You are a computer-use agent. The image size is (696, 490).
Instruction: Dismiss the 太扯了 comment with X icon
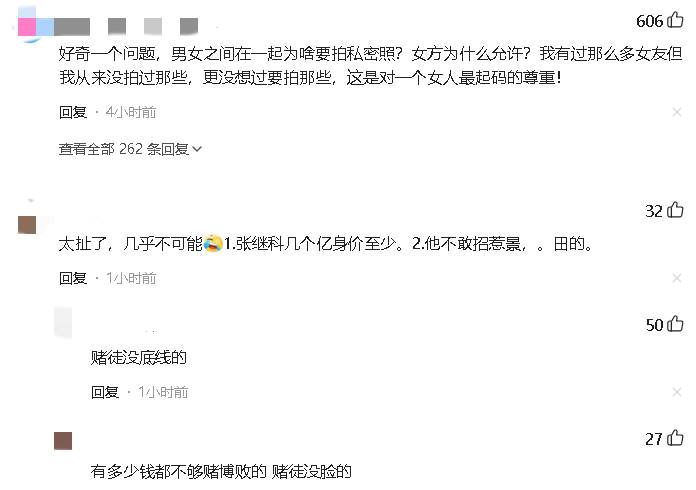[x=676, y=278]
